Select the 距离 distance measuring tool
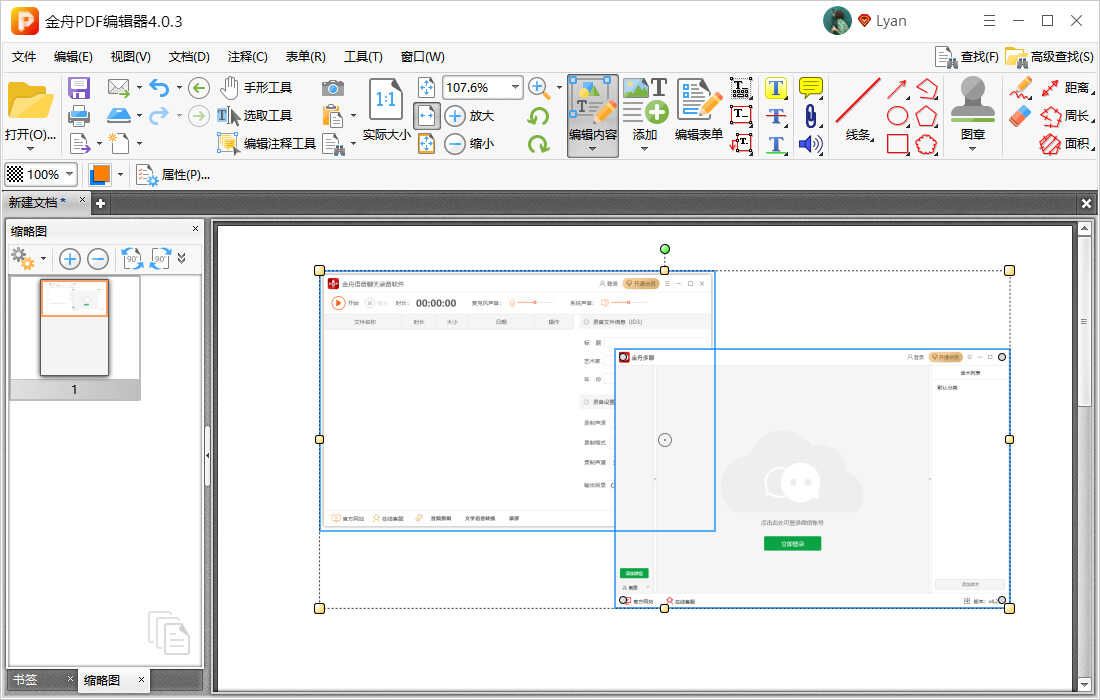 point(1066,88)
